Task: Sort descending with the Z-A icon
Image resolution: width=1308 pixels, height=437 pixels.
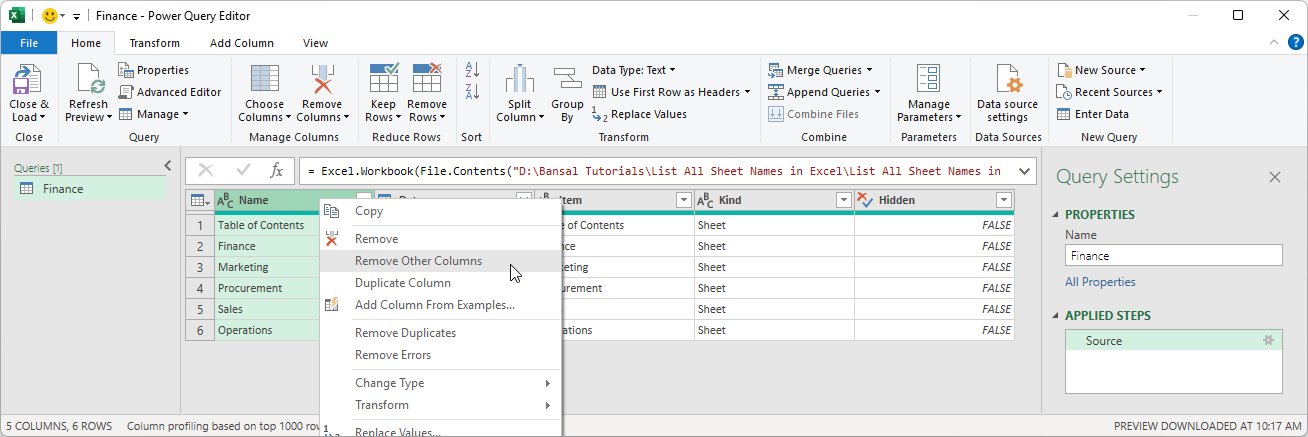Action: [472, 91]
